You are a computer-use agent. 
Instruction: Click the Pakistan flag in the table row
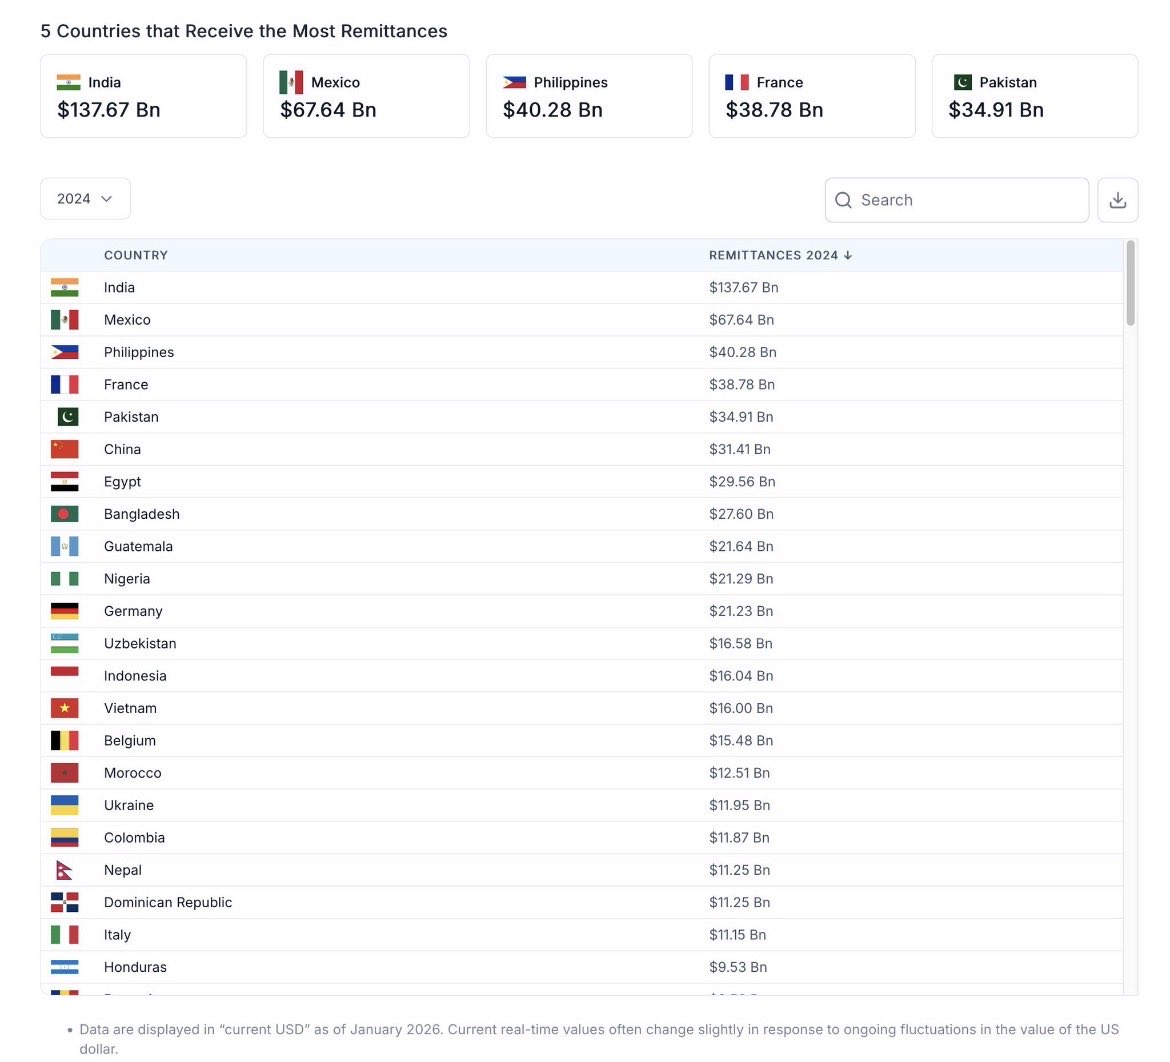(67, 416)
